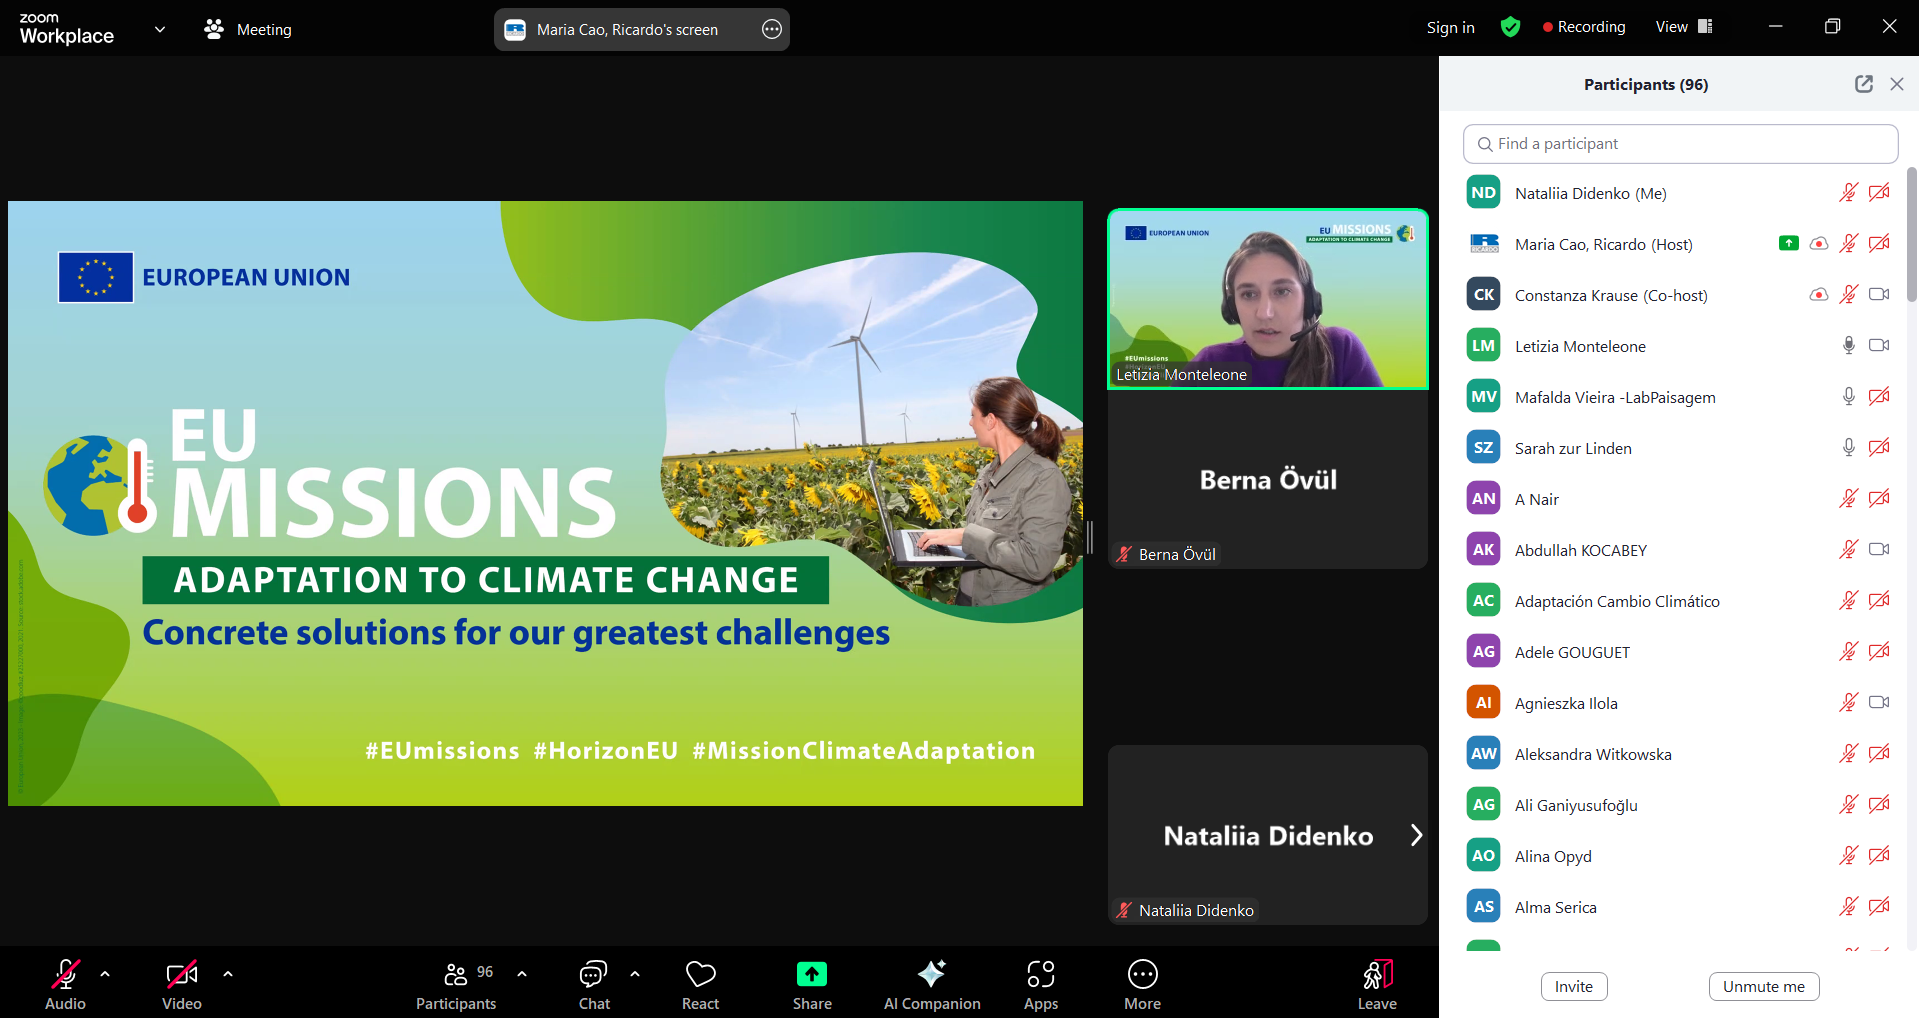Click Letizia Monteleone's microphone icon
The image size is (1919, 1018).
1848,345
